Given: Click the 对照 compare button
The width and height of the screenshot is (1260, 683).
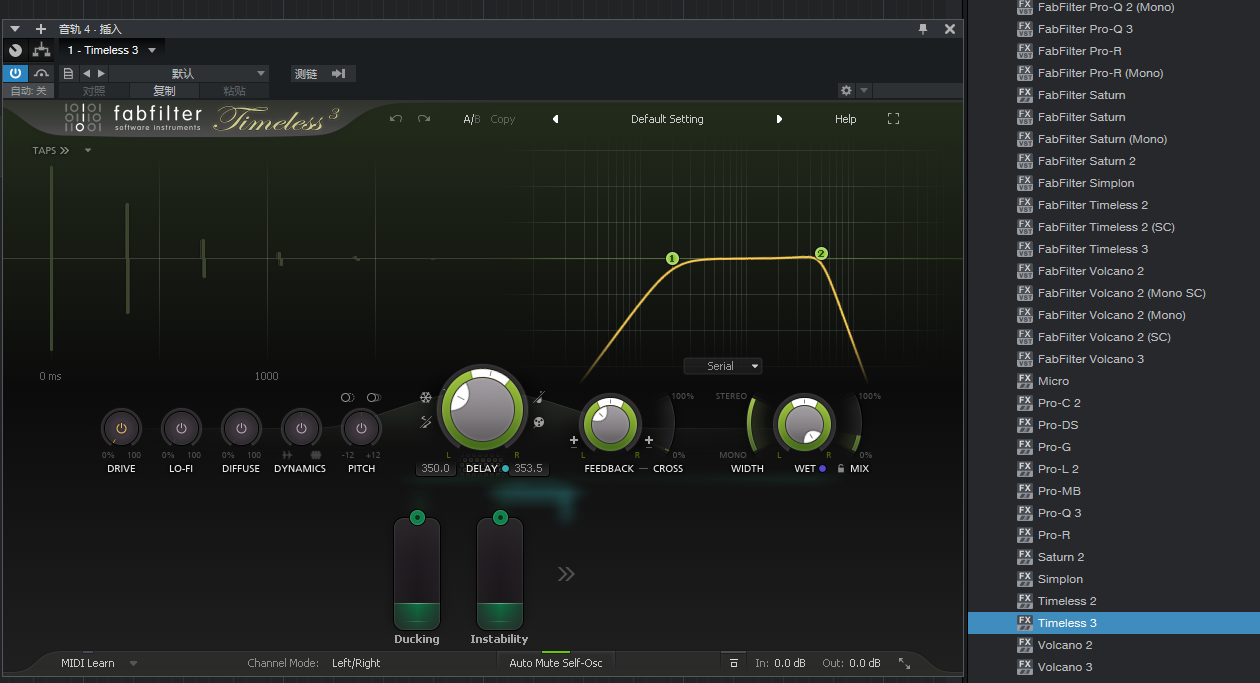Looking at the screenshot, I should (94, 91).
